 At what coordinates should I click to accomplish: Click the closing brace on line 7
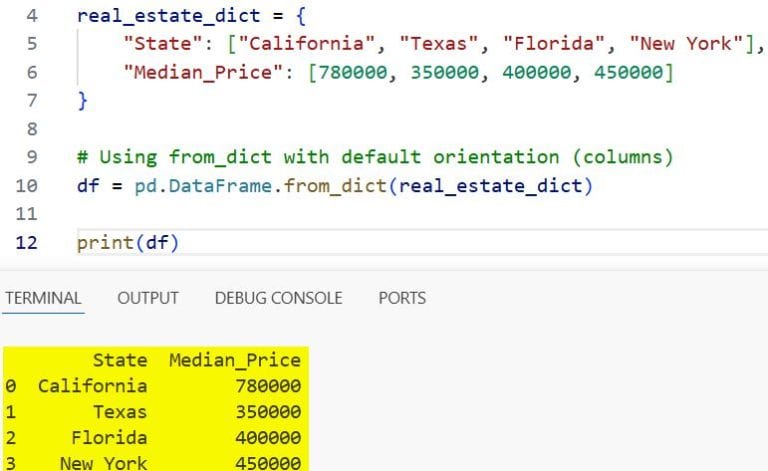83,101
